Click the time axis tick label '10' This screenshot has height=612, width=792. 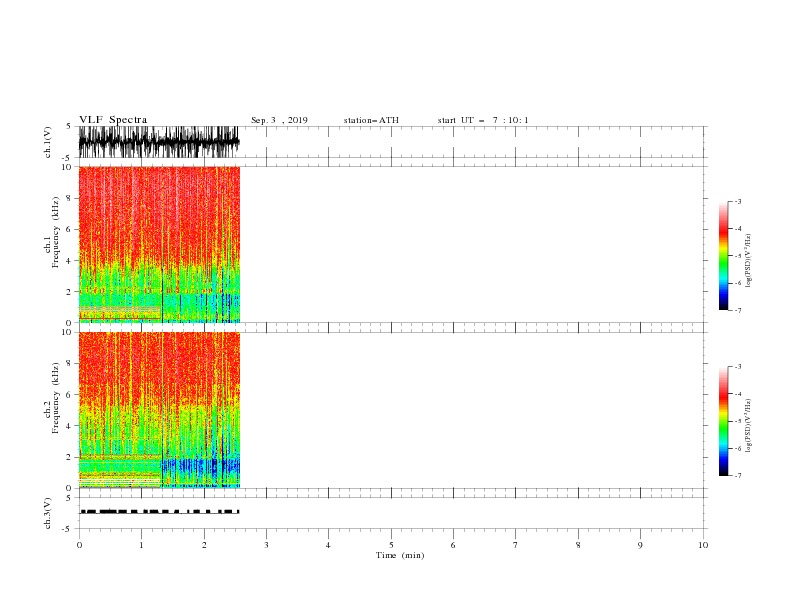(x=703, y=545)
